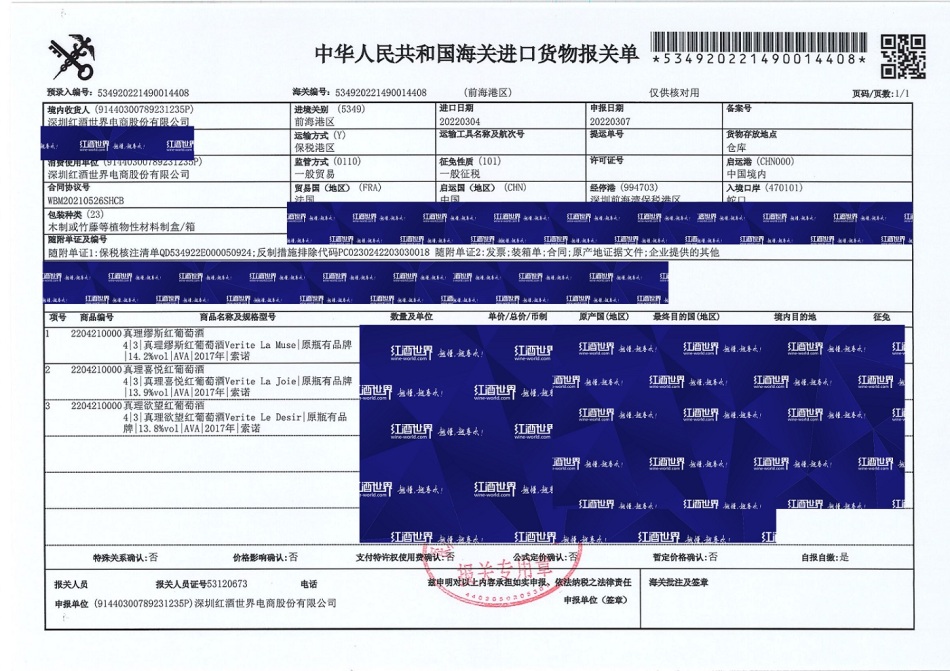The image size is (950, 671).
Task: Select item 3 name 真理欲望红葡萄酒
Action: [x=164, y=406]
